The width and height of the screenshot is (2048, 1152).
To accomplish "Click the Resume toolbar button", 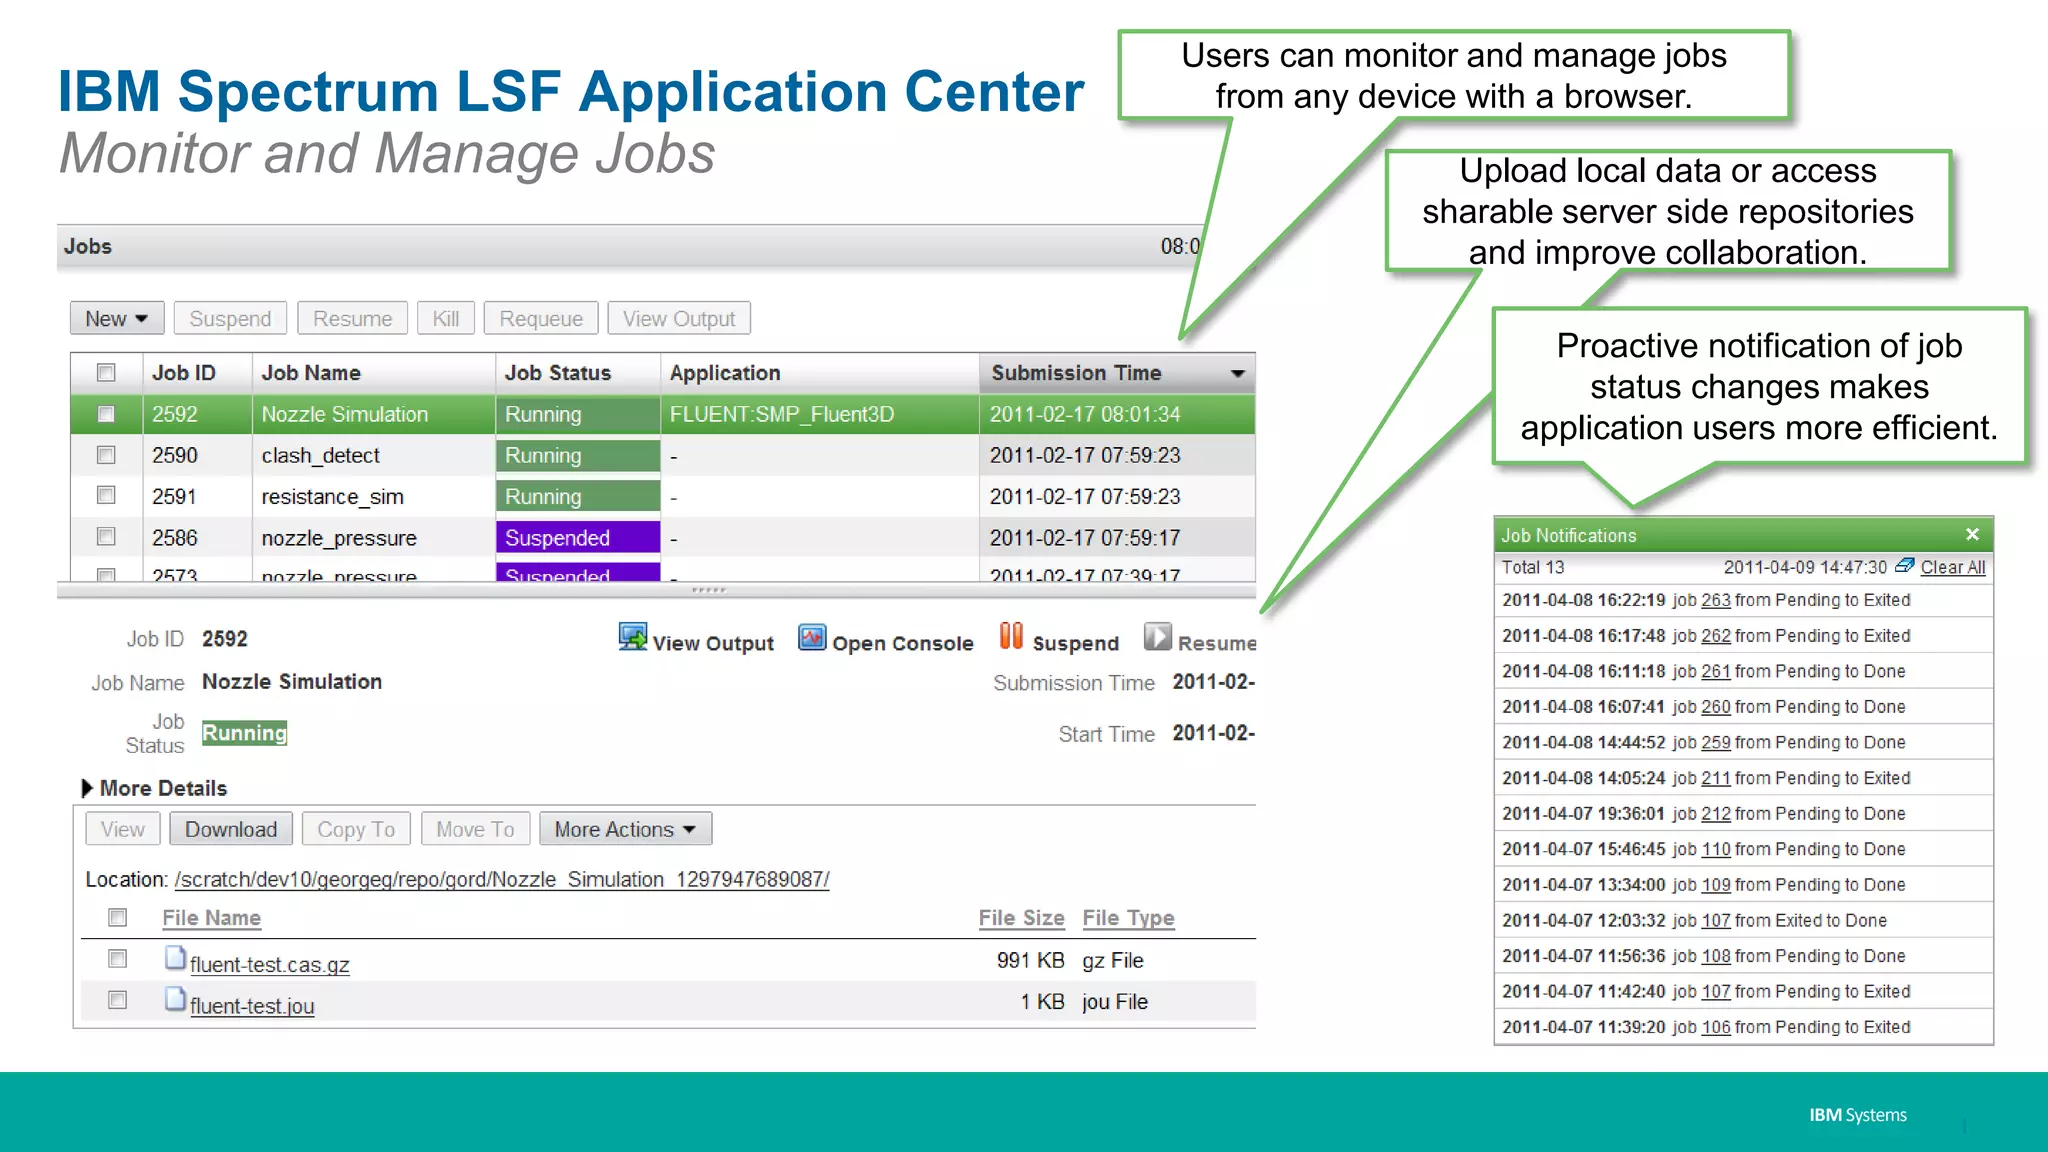I will [x=352, y=318].
